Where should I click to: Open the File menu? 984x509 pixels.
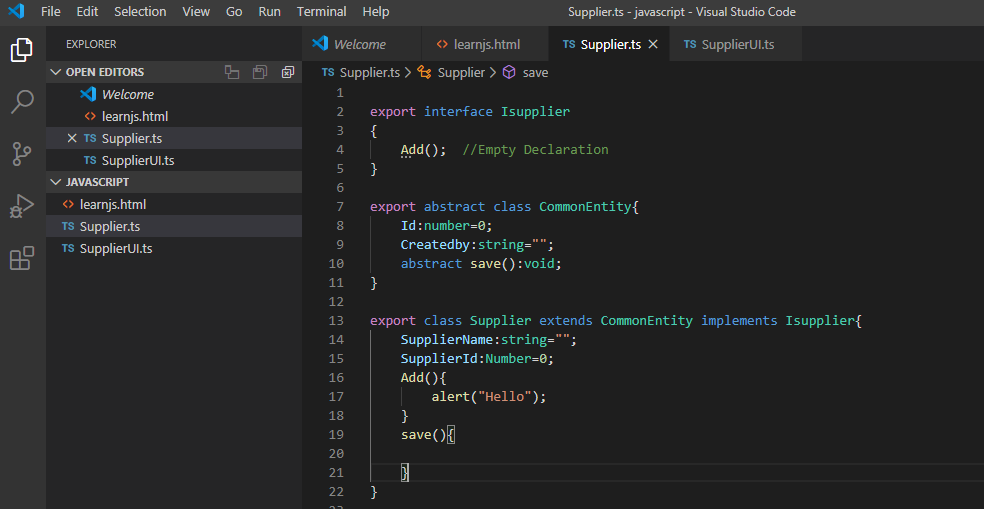click(51, 12)
